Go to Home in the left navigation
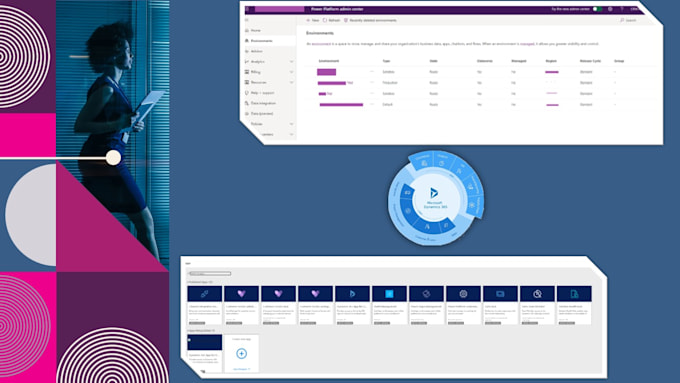This screenshot has height=383, width=680. point(253,30)
